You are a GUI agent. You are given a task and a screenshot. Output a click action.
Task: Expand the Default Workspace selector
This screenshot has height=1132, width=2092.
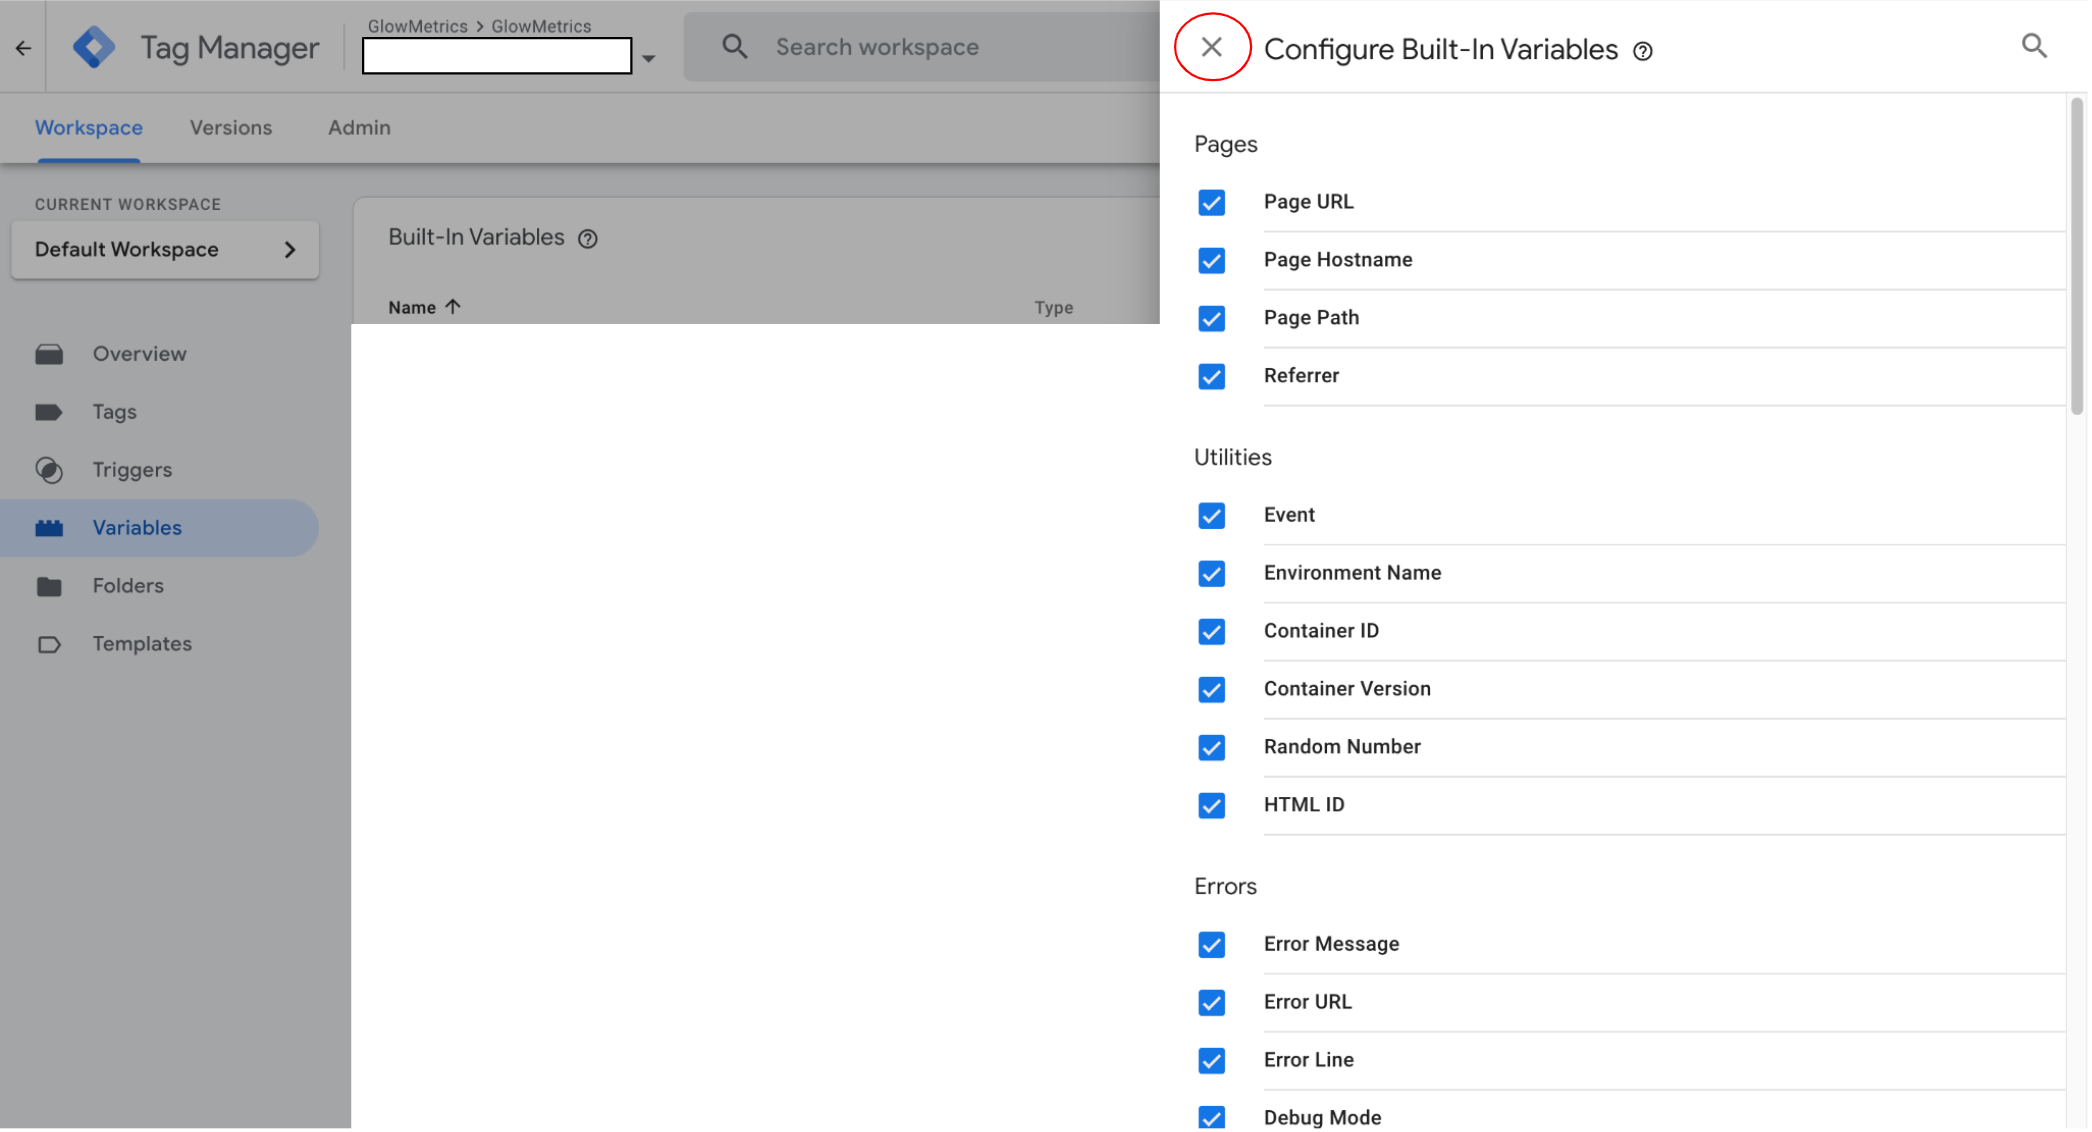tap(165, 250)
